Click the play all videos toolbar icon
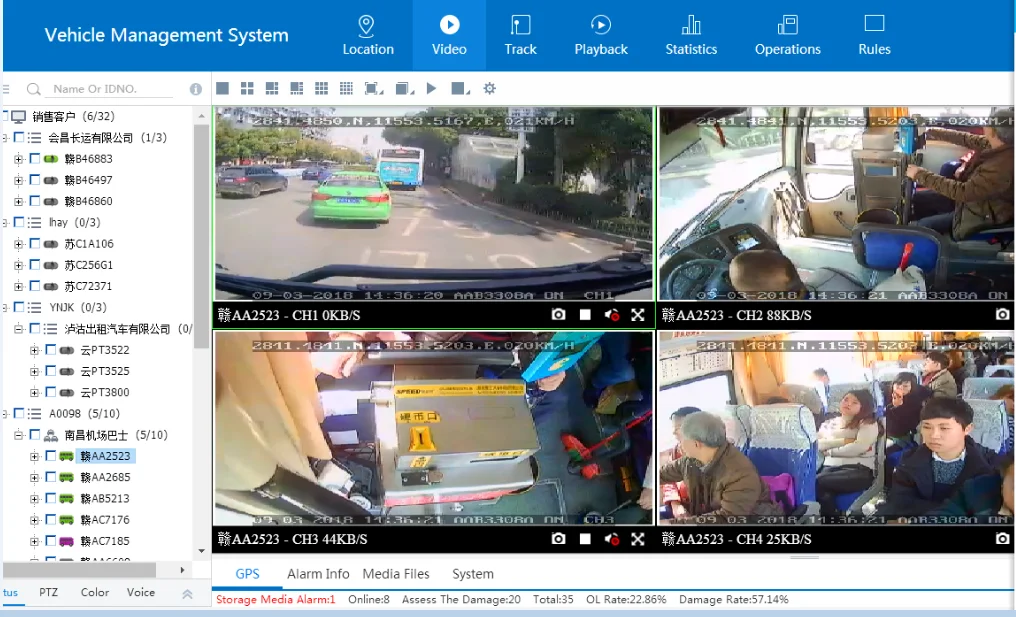Viewport: 1016px width, 617px height. pyautogui.click(x=431, y=89)
